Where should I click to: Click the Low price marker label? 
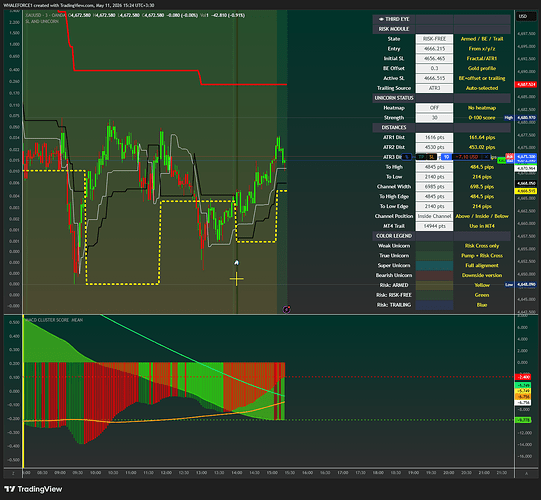point(509,285)
